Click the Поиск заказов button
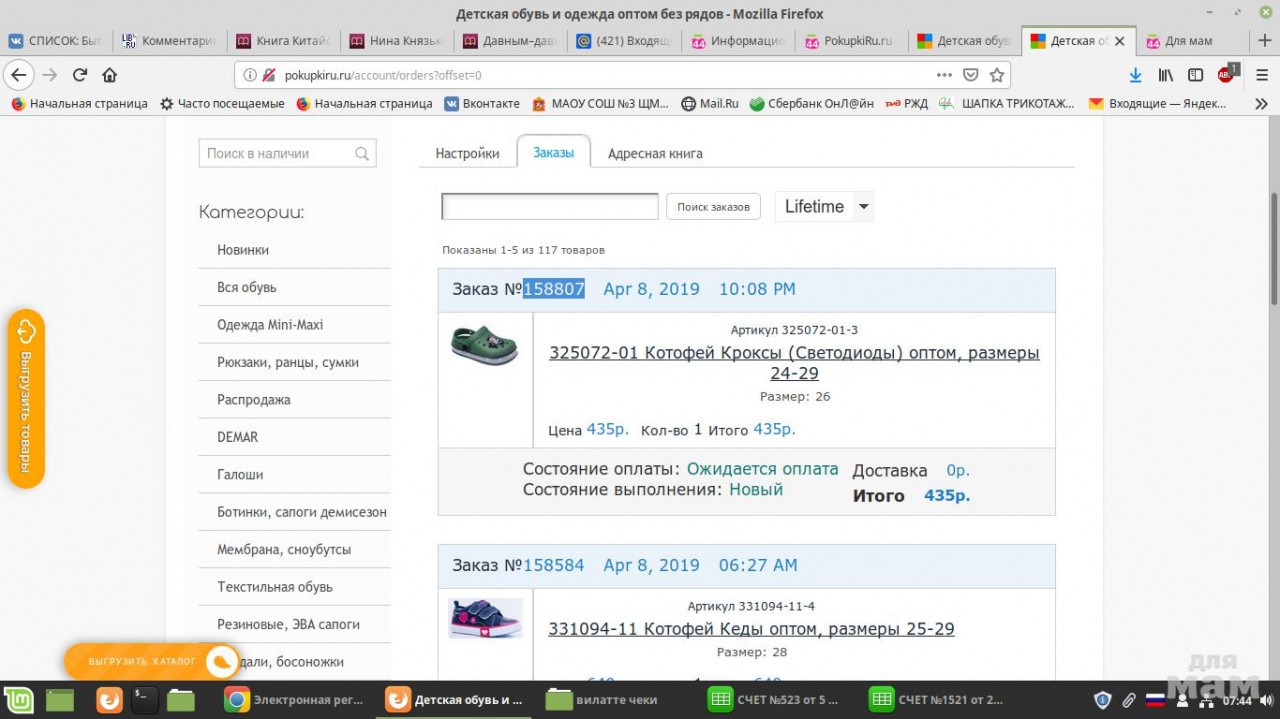This screenshot has width=1280, height=719. 713,207
